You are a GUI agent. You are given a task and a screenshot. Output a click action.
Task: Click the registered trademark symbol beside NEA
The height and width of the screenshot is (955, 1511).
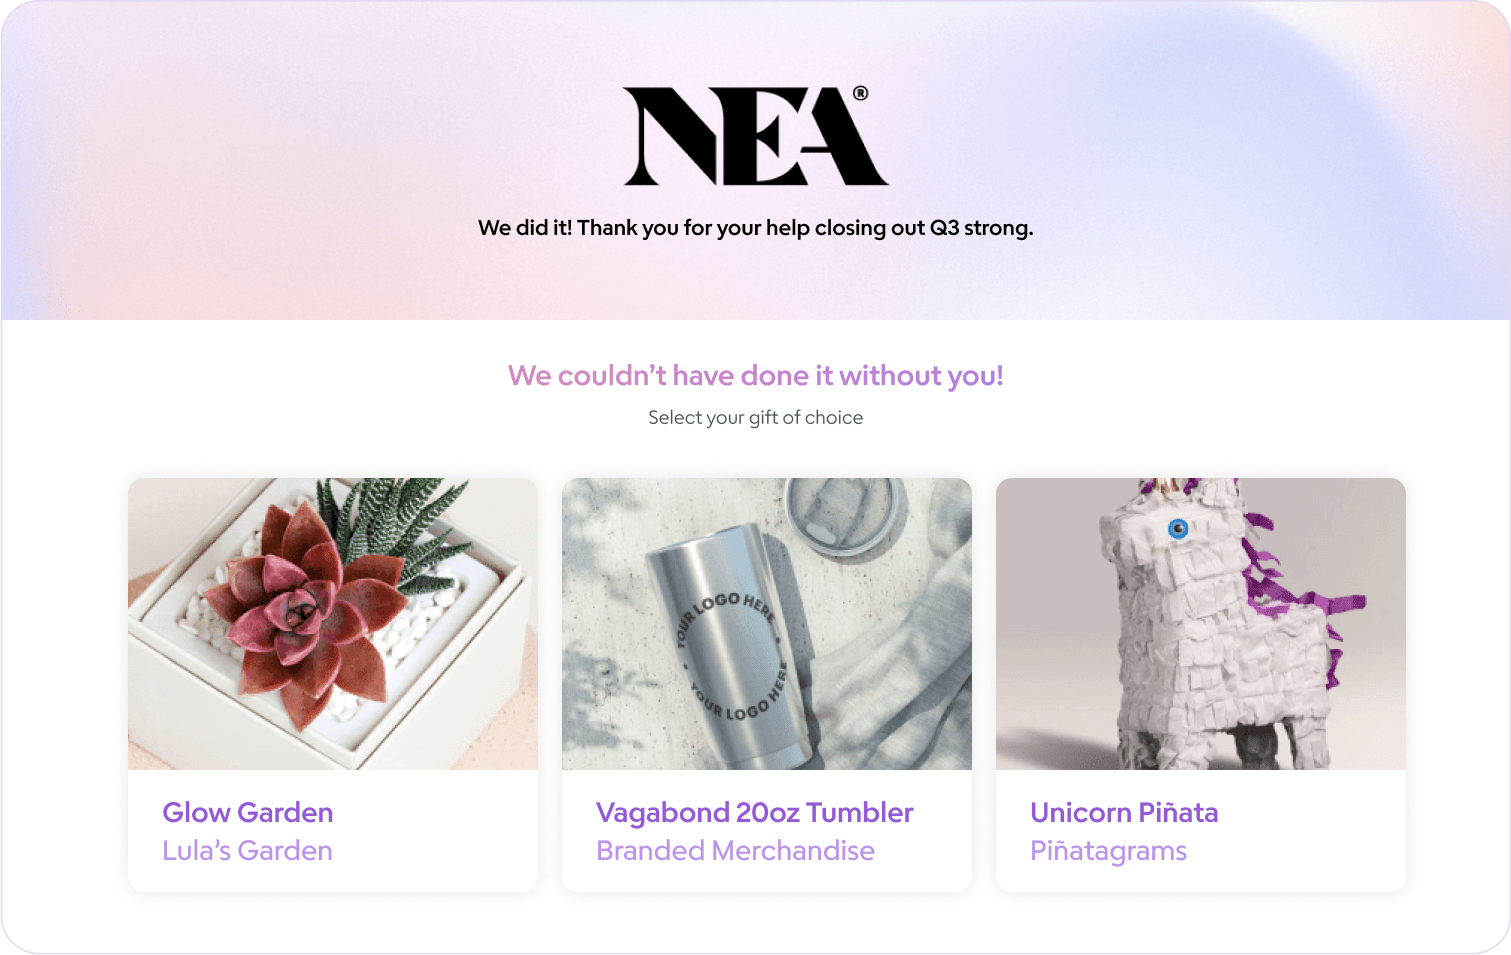point(860,94)
